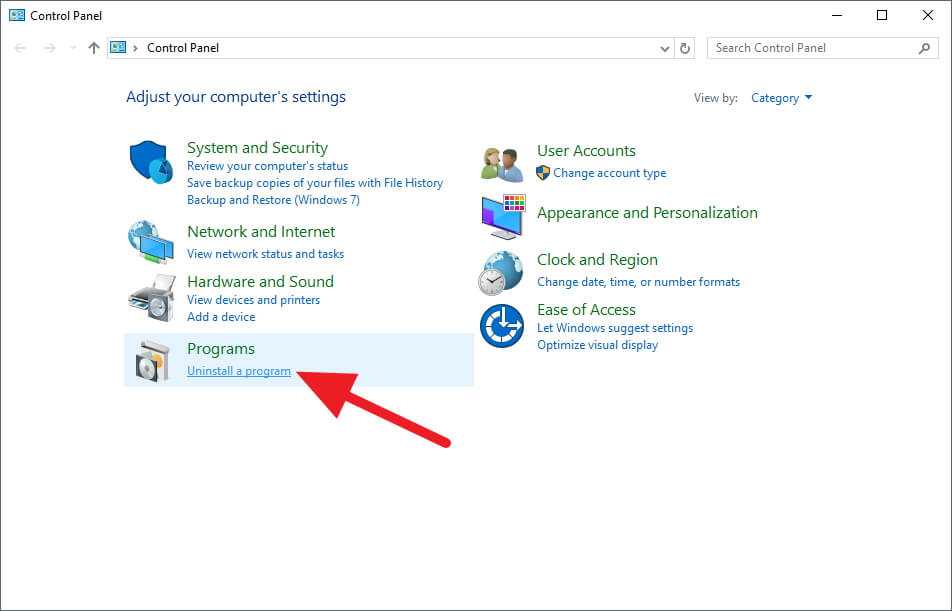Click Optimize visual display link
Image resolution: width=952 pixels, height=611 pixels.
(597, 345)
